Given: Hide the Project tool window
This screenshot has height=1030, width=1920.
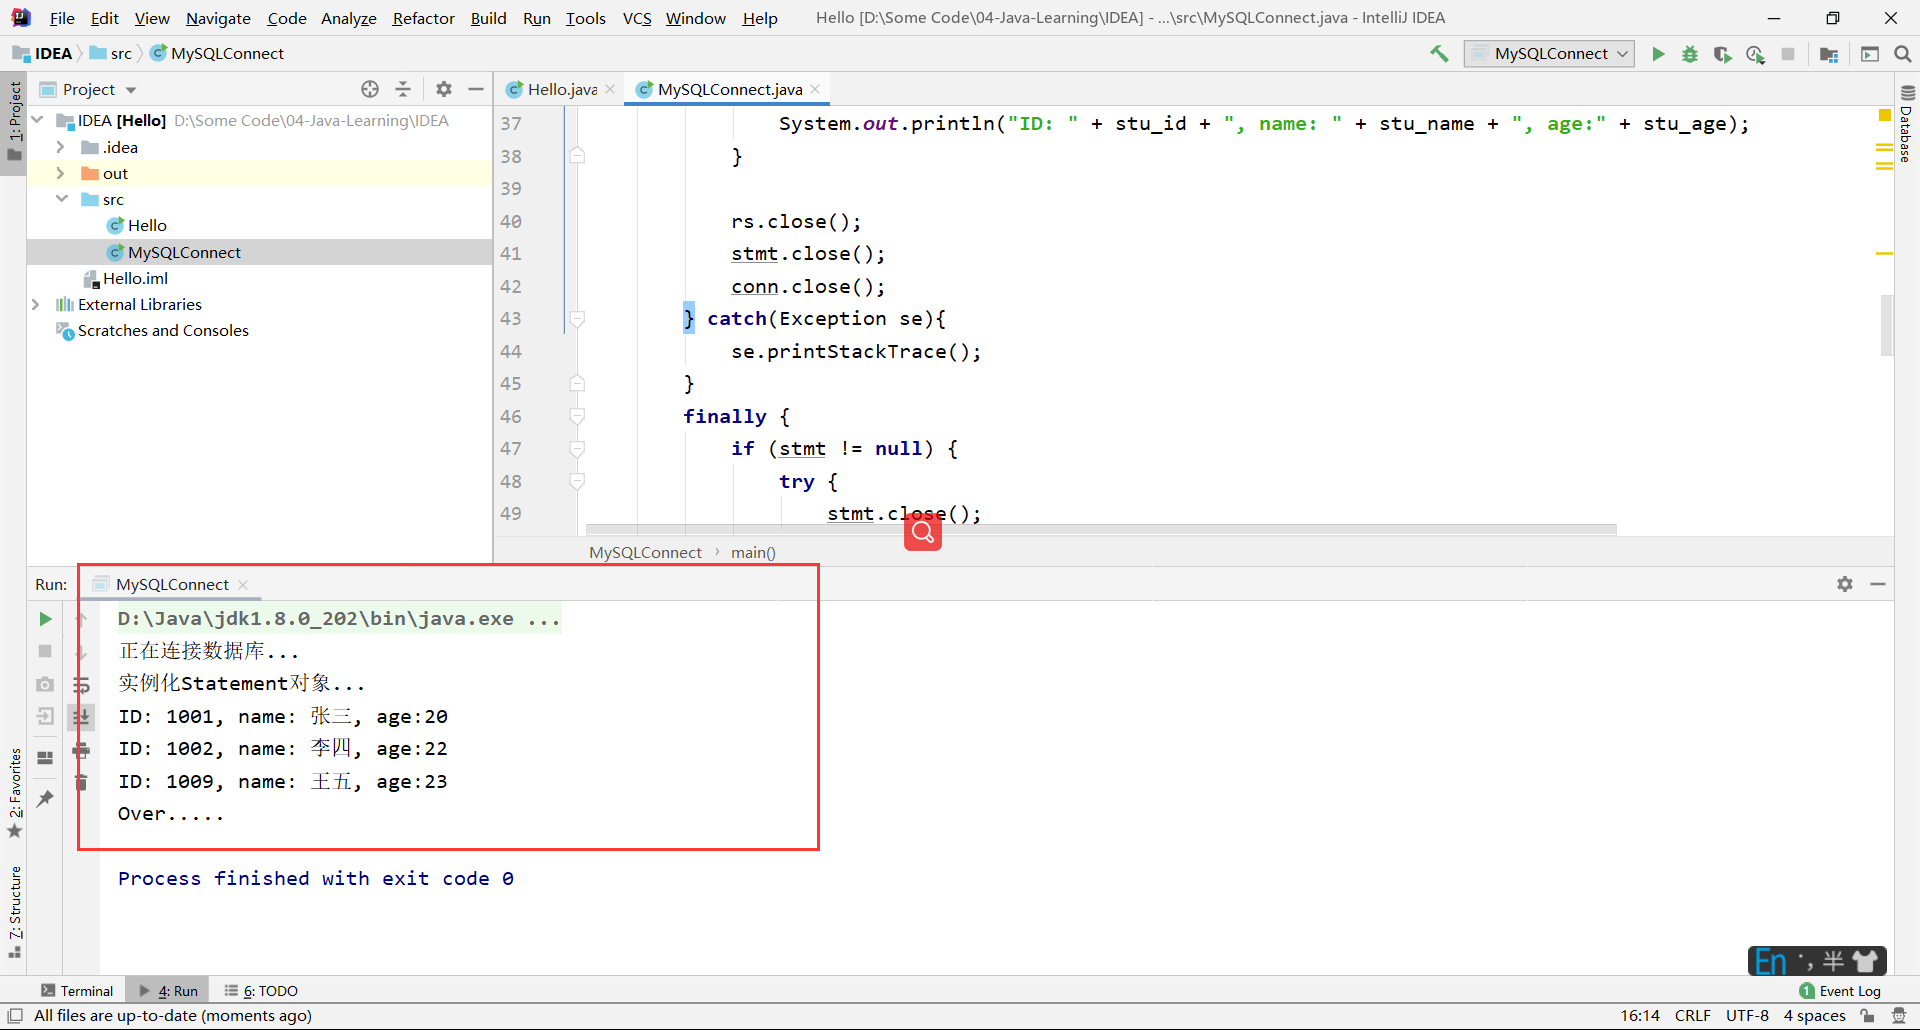Looking at the screenshot, I should (476, 89).
